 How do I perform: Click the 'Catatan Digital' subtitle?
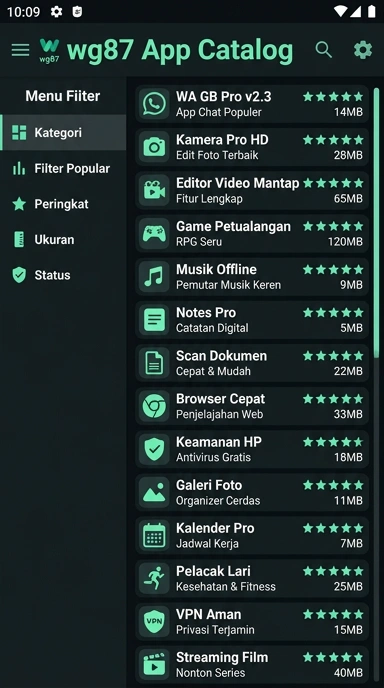[x=212, y=328]
